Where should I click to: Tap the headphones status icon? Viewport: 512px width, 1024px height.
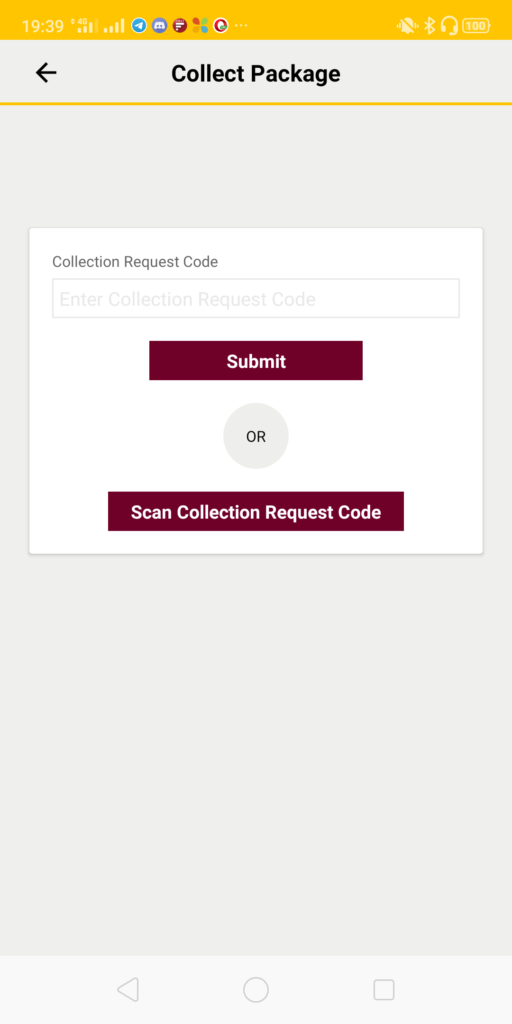click(449, 26)
